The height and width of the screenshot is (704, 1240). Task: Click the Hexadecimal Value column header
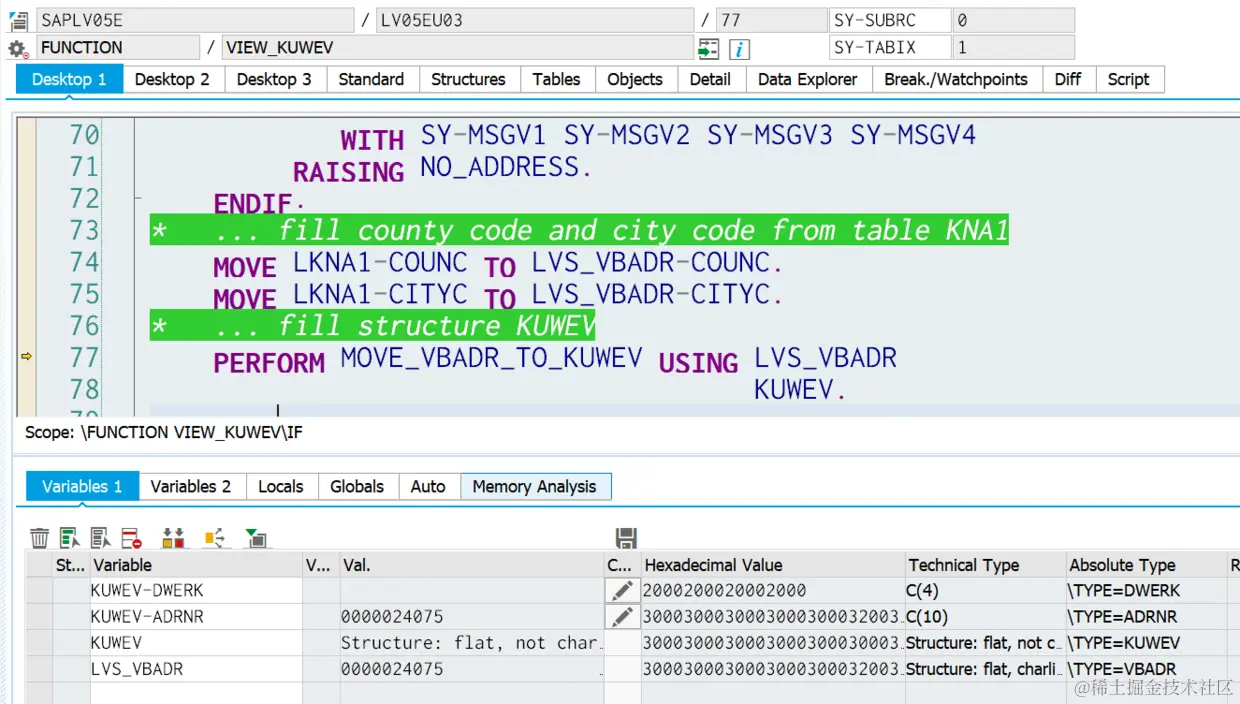click(x=773, y=565)
